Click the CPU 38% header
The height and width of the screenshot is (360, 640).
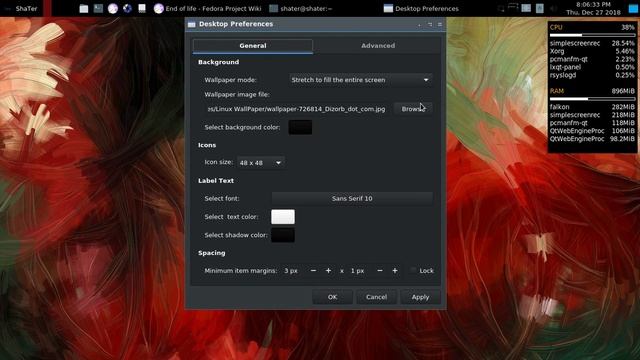coord(592,27)
